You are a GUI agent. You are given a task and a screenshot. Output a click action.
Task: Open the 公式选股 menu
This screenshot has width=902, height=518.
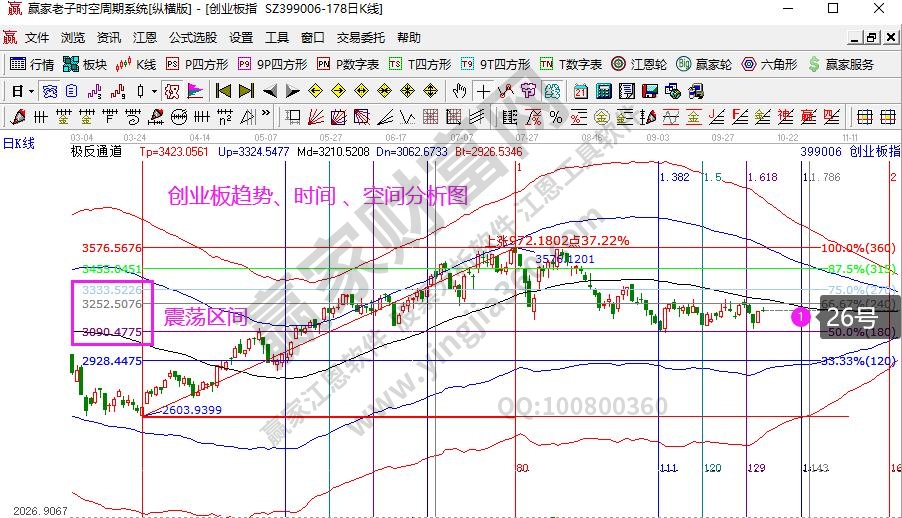pyautogui.click(x=193, y=38)
